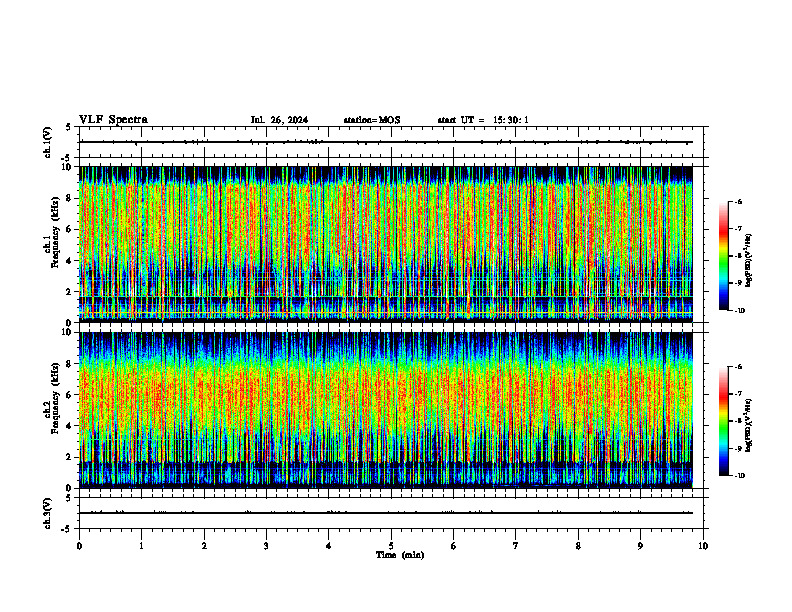Click time axis tick label "7"
The image size is (792, 612).
(x=515, y=546)
